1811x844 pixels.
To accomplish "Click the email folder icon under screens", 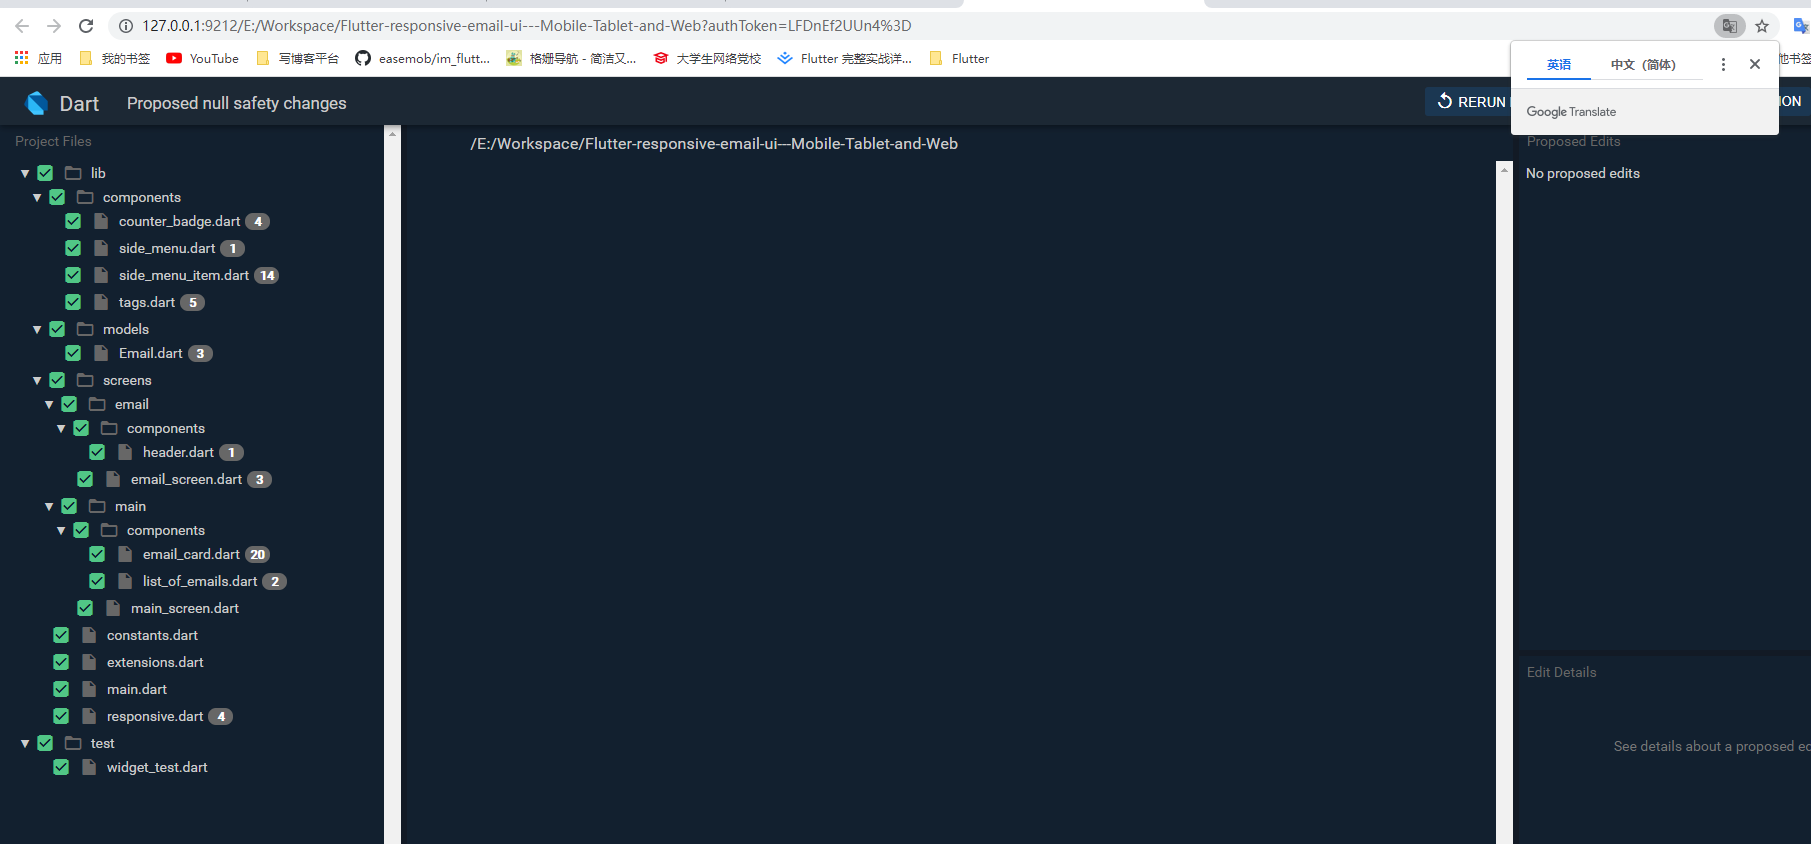I will [x=97, y=404].
